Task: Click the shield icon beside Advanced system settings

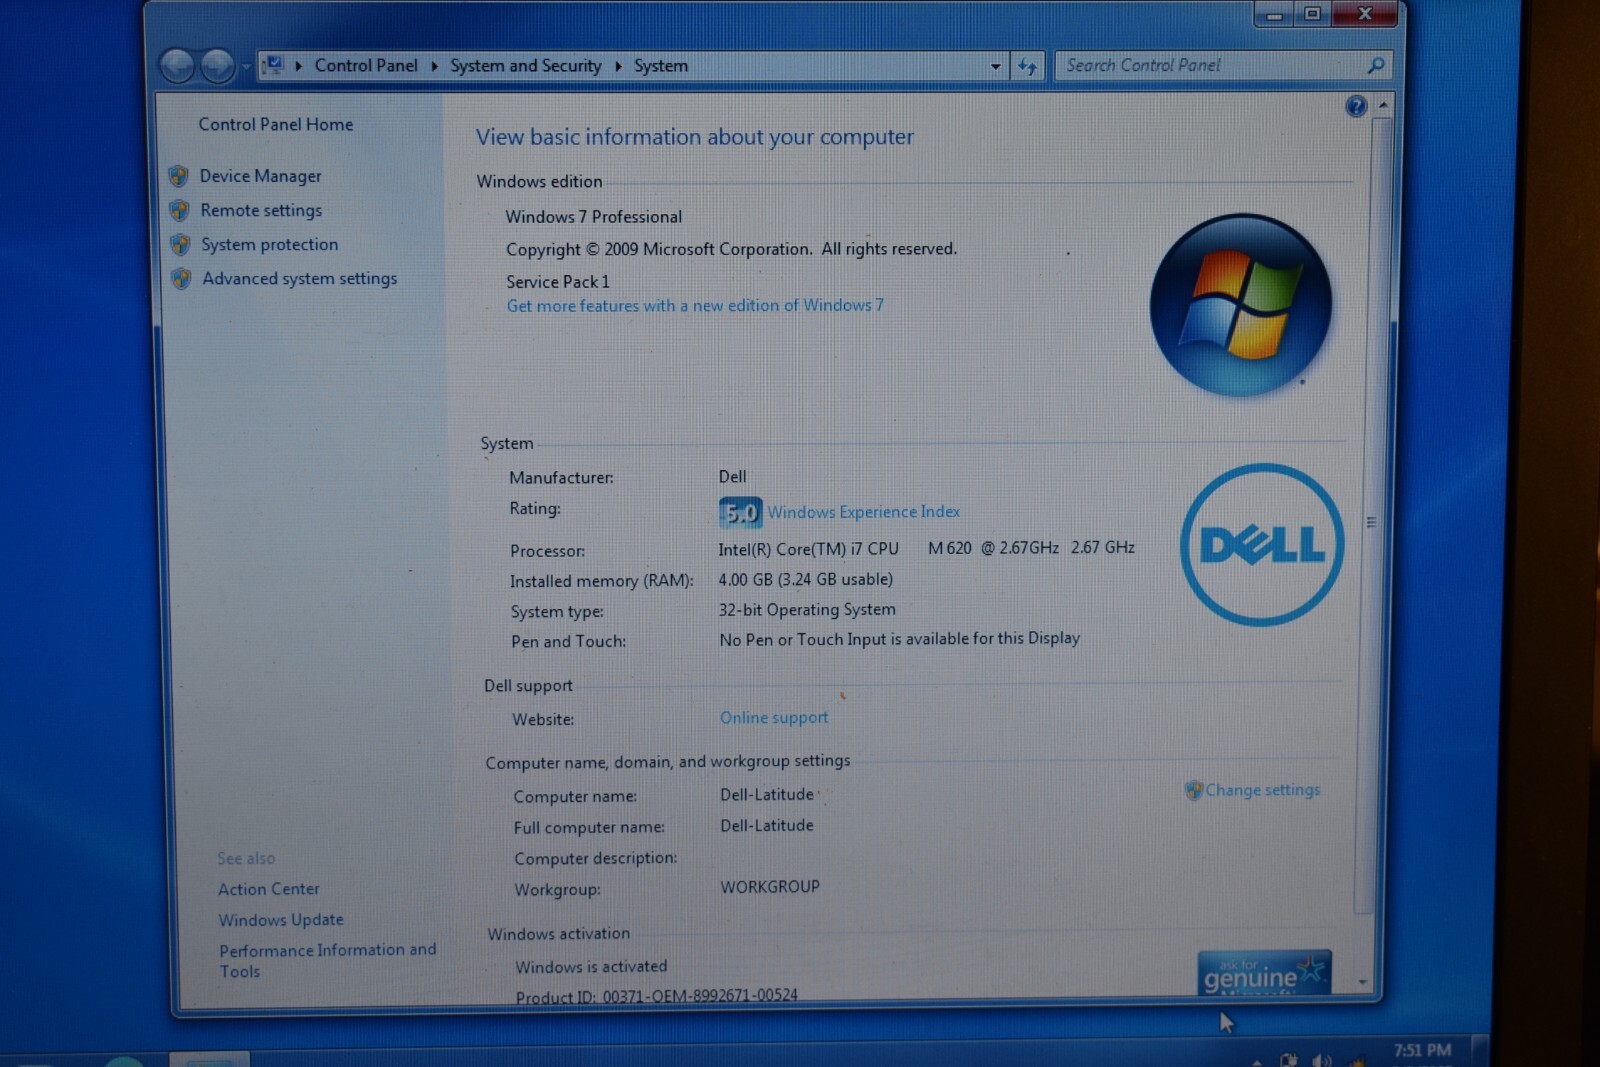Action: 182,279
